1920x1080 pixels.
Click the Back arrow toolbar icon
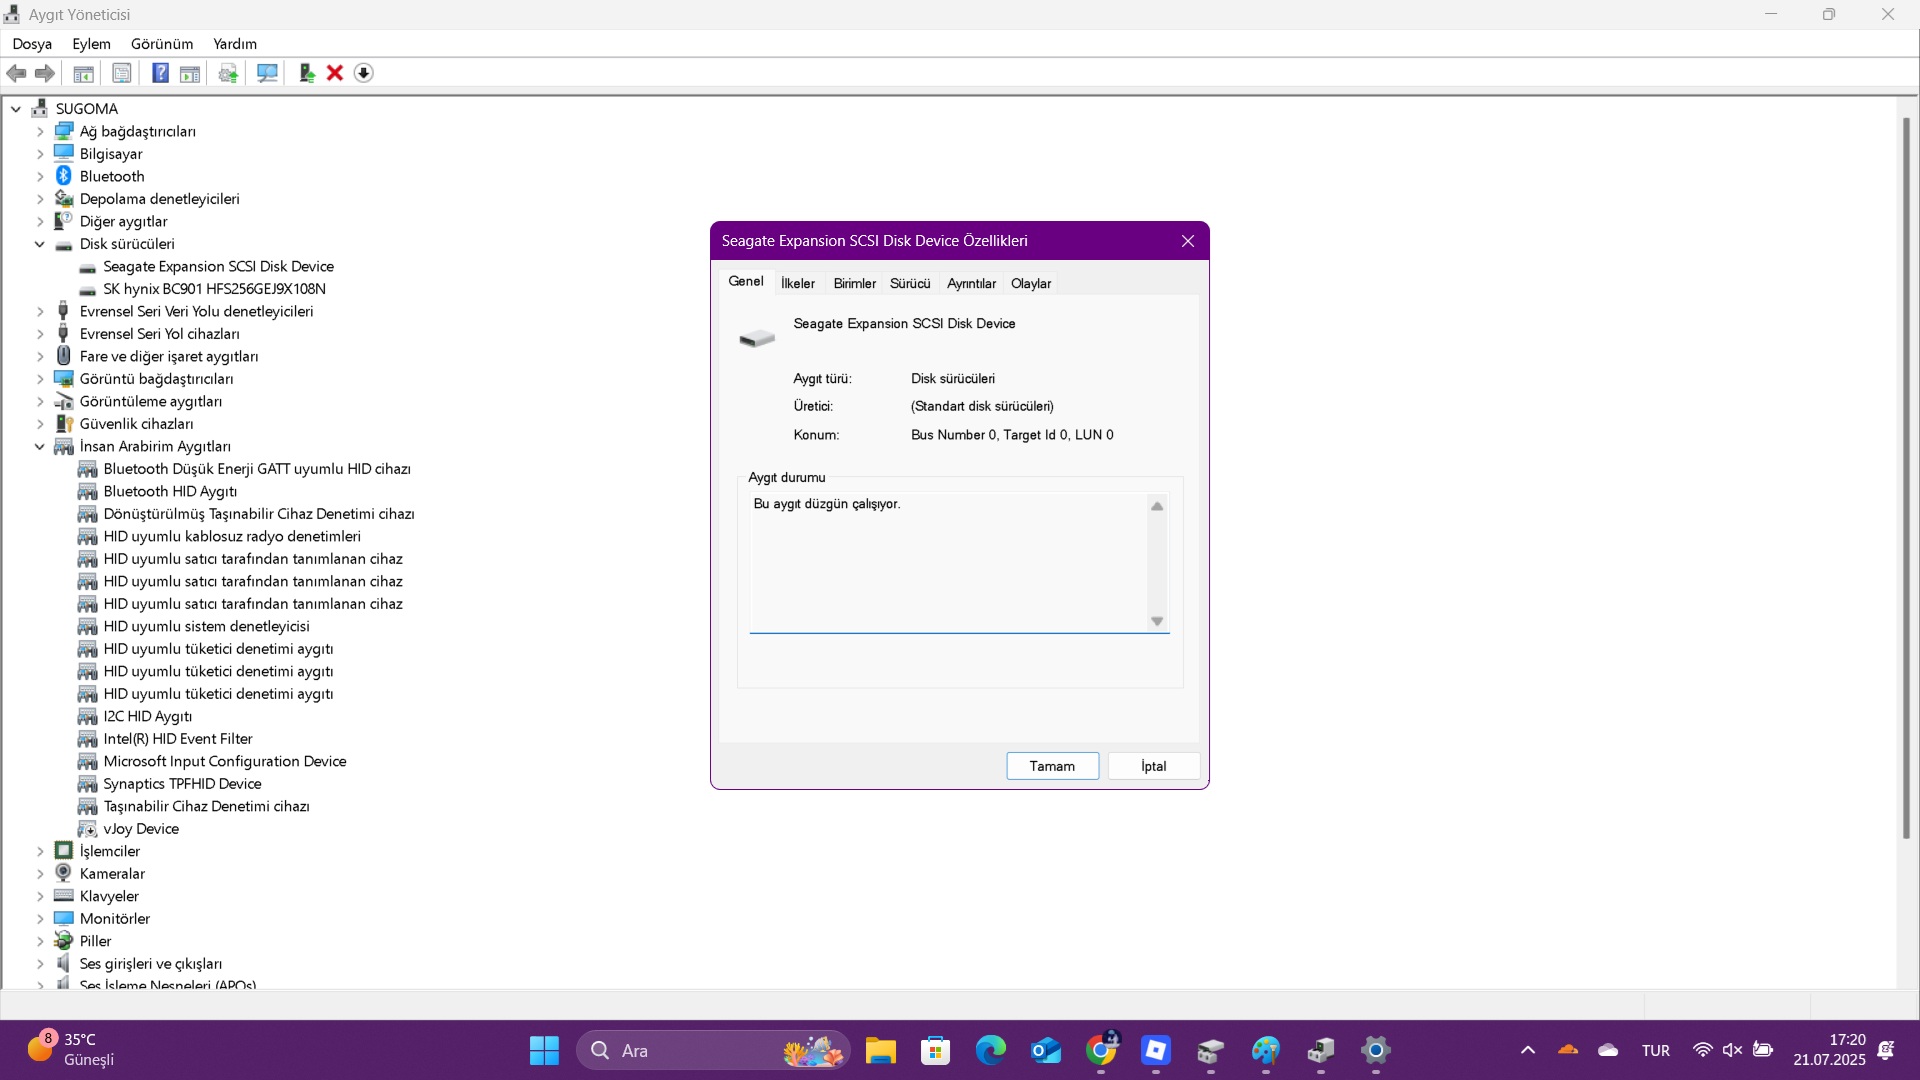17,73
